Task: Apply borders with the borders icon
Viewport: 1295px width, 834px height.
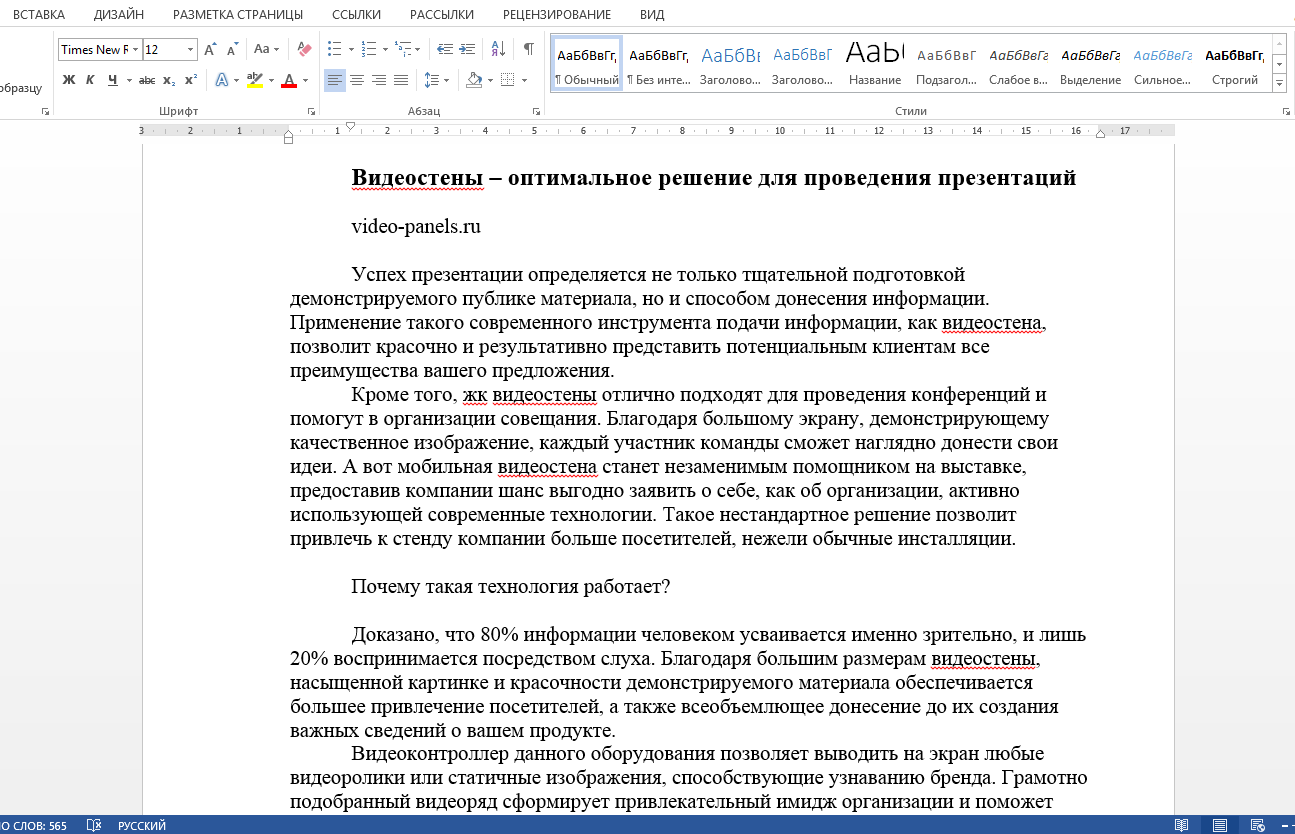Action: pyautogui.click(x=507, y=80)
